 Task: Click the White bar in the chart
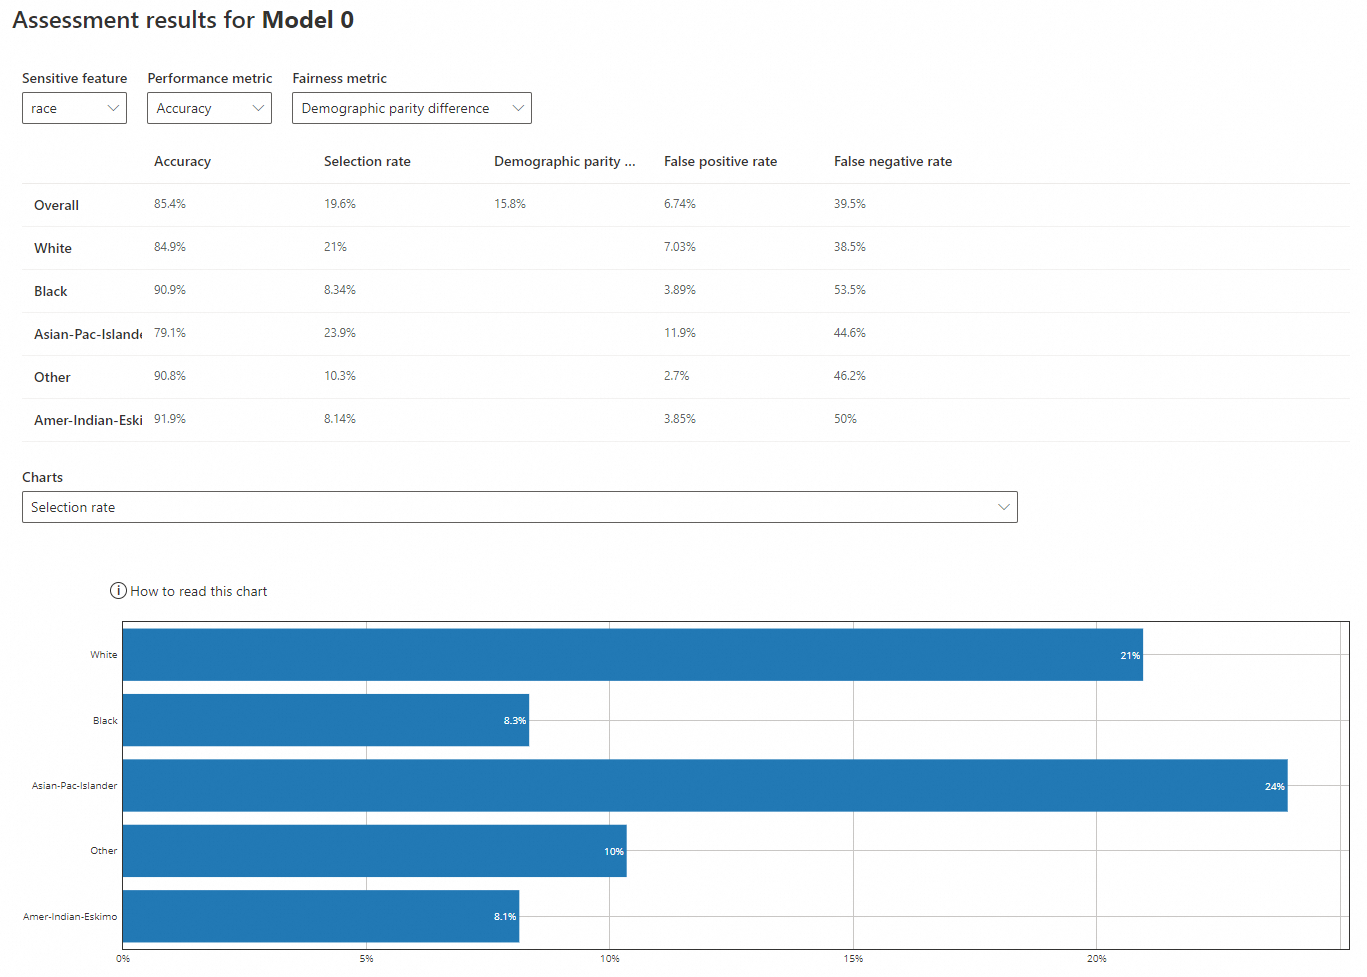pos(633,655)
